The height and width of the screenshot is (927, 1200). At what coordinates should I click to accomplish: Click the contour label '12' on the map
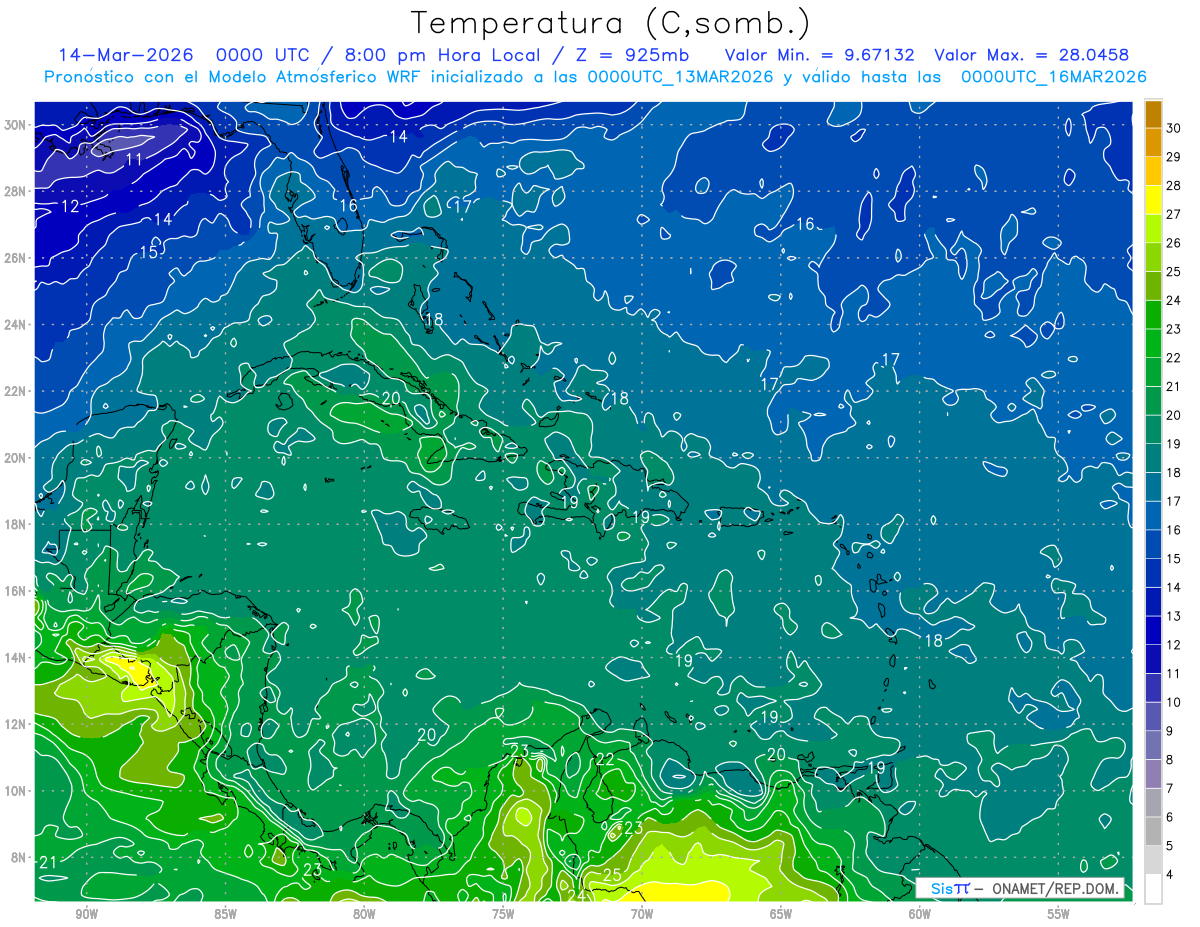pyautogui.click(x=70, y=206)
